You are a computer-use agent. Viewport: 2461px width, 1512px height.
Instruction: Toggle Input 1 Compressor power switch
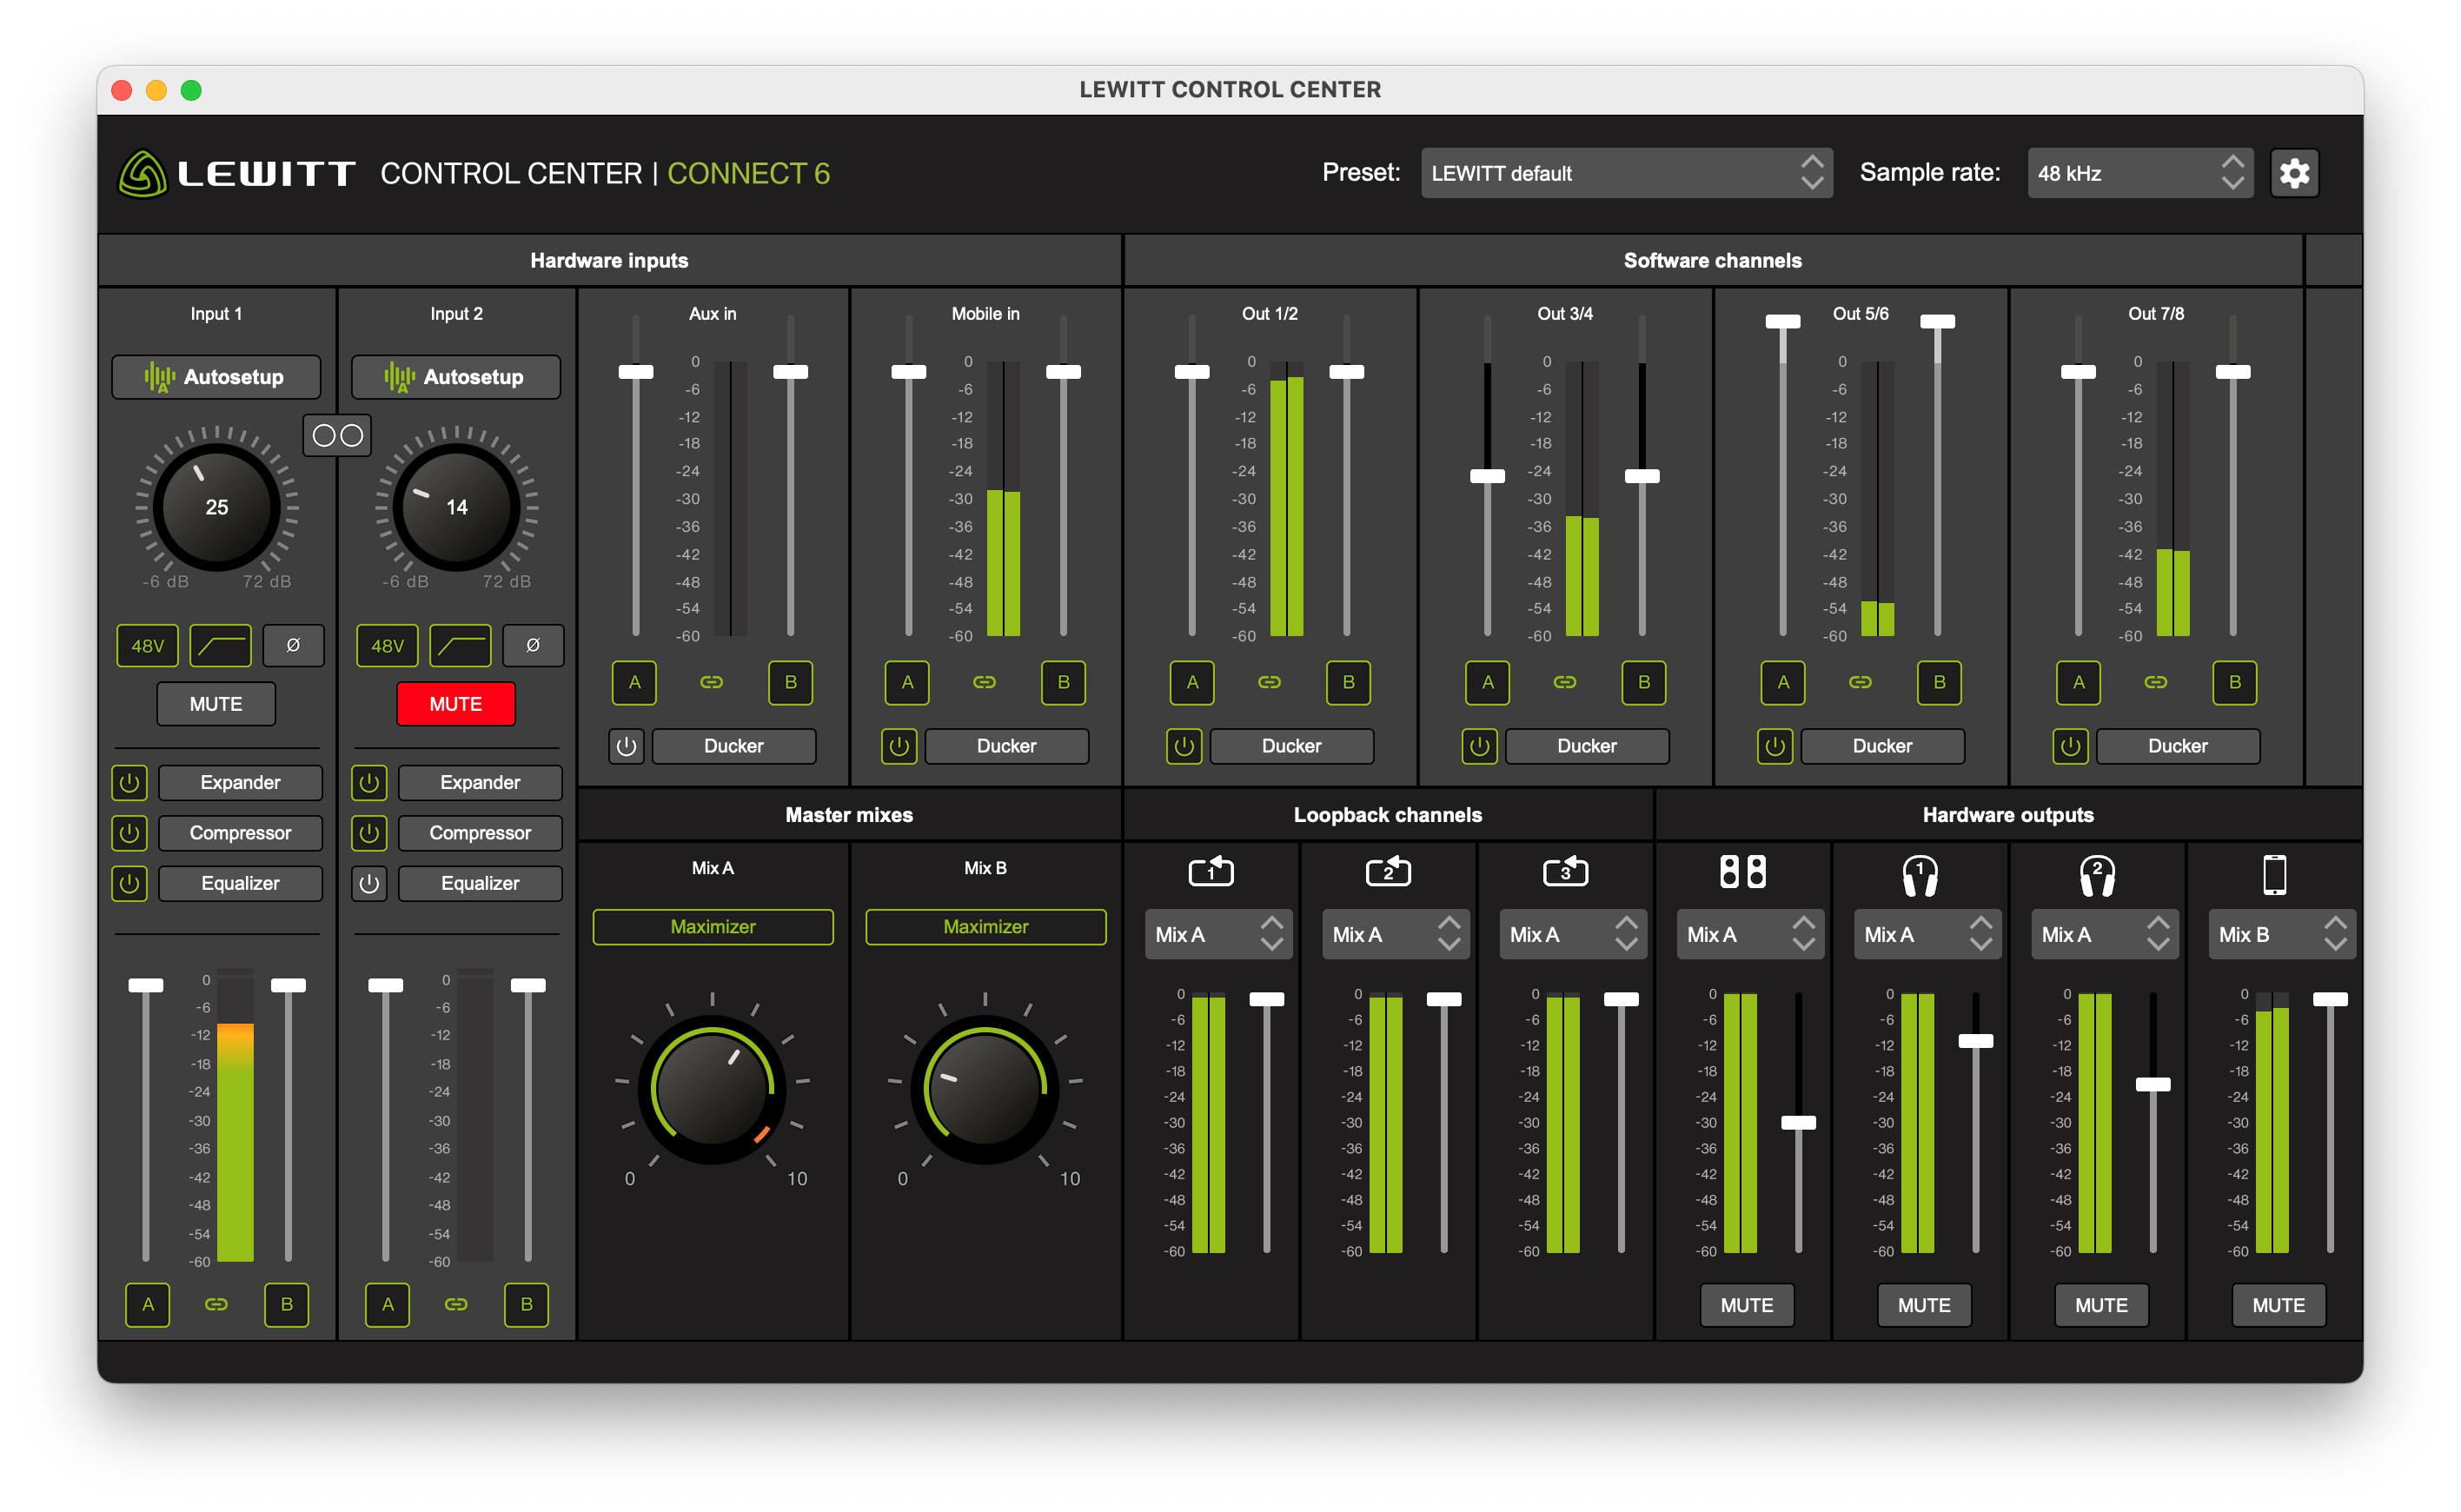(x=129, y=832)
